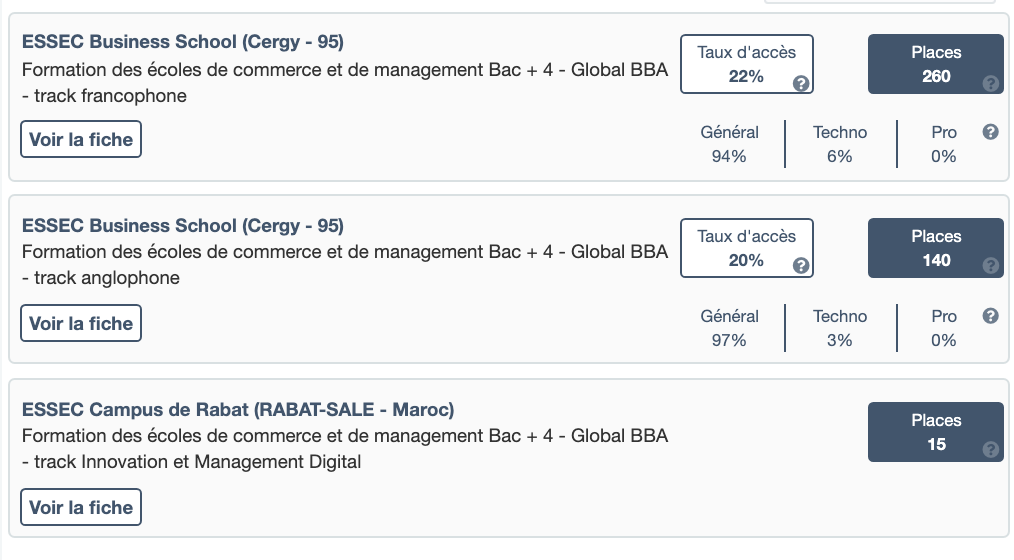Click the Places 140 badge
This screenshot has height=560, width=1014.
[x=935, y=248]
